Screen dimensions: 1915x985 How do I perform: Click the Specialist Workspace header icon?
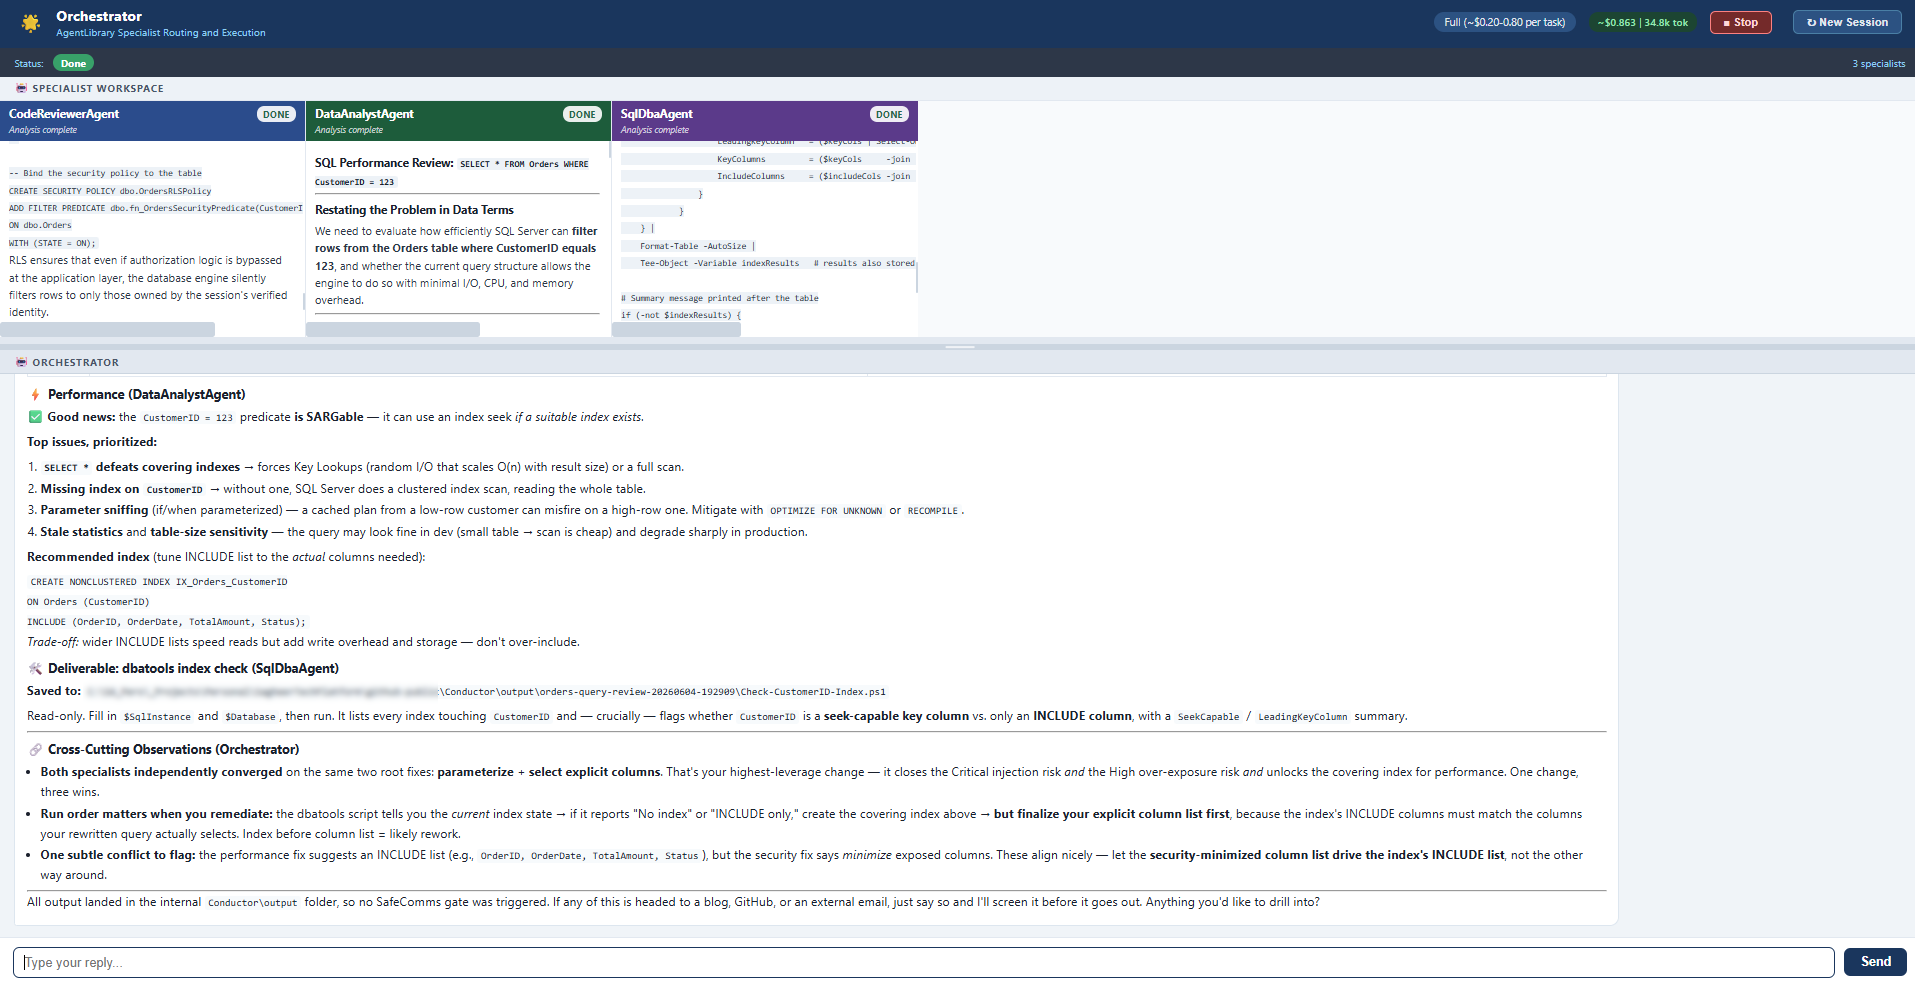click(21, 88)
